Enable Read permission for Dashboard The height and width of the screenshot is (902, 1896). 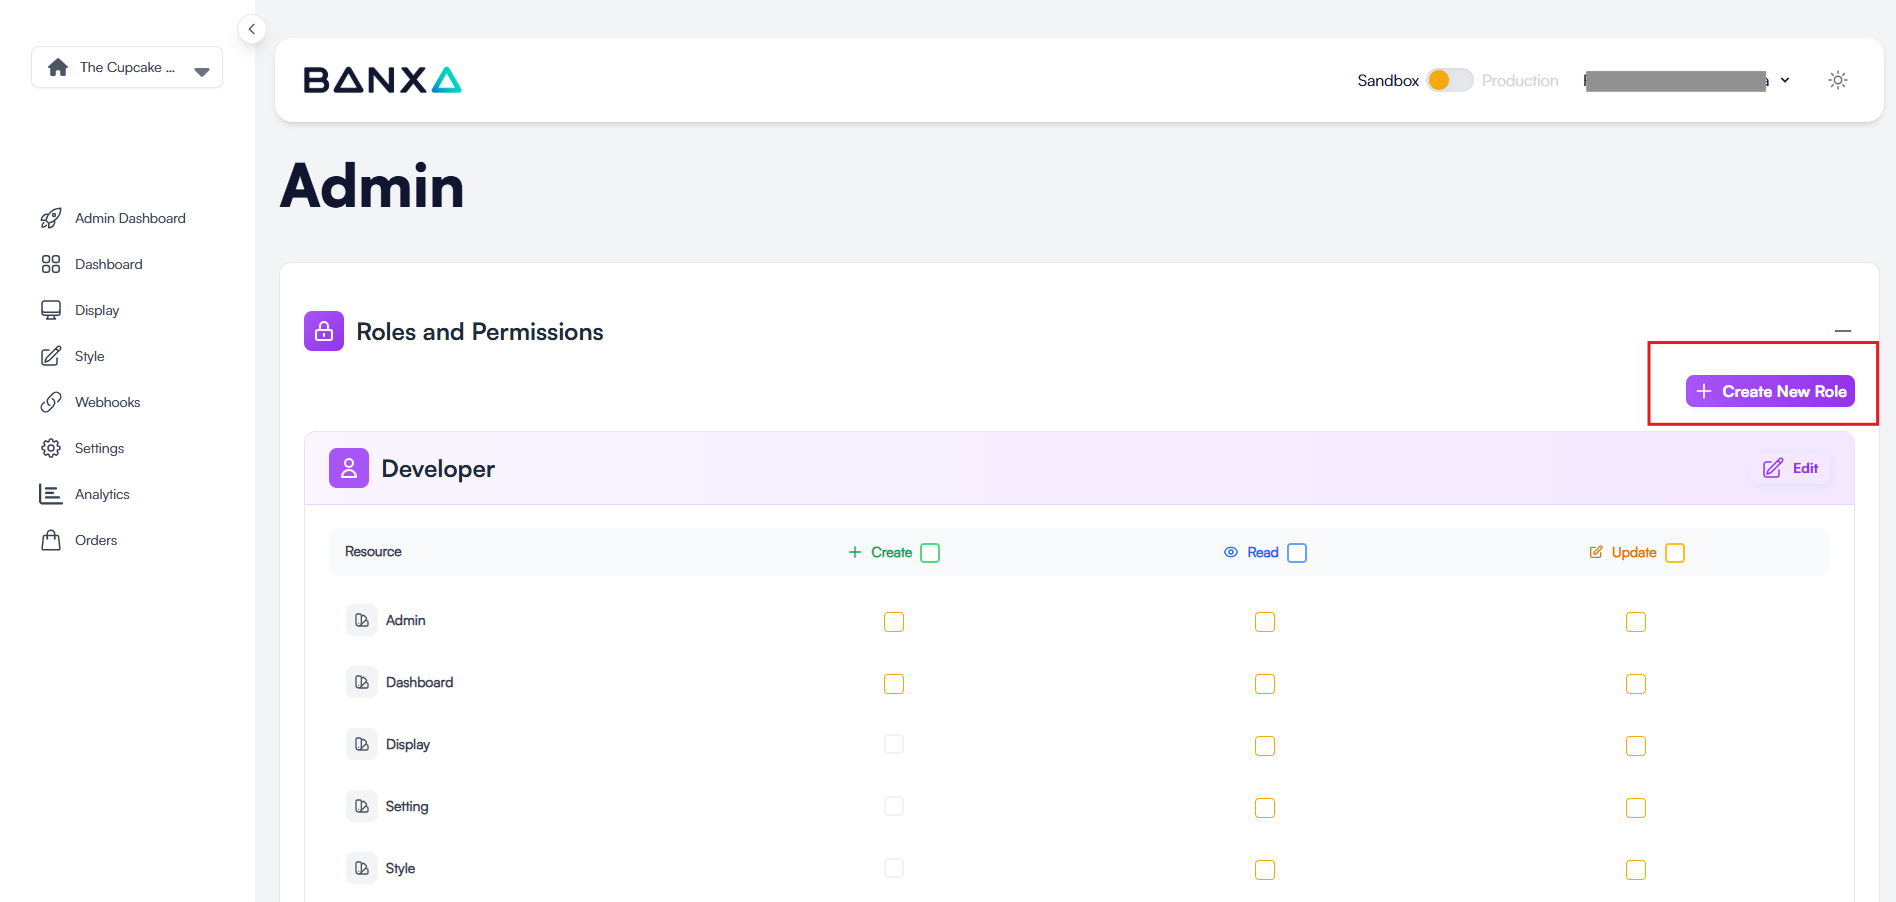1265,684
